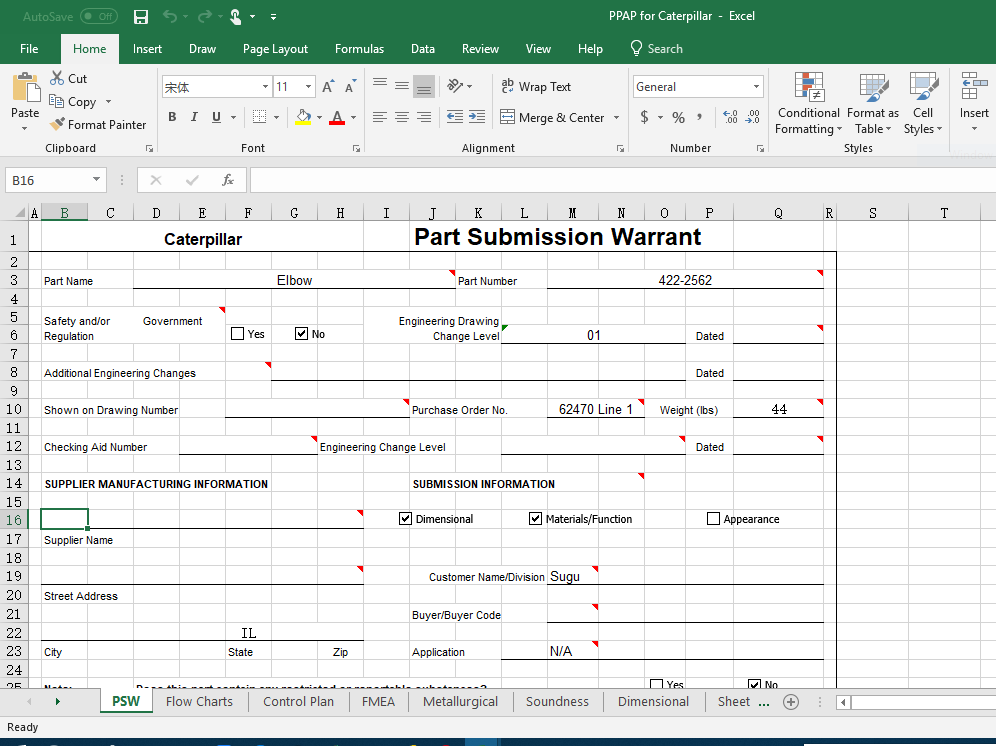The image size is (996, 746).
Task: Increase font size with larger A
Action: click(x=328, y=86)
